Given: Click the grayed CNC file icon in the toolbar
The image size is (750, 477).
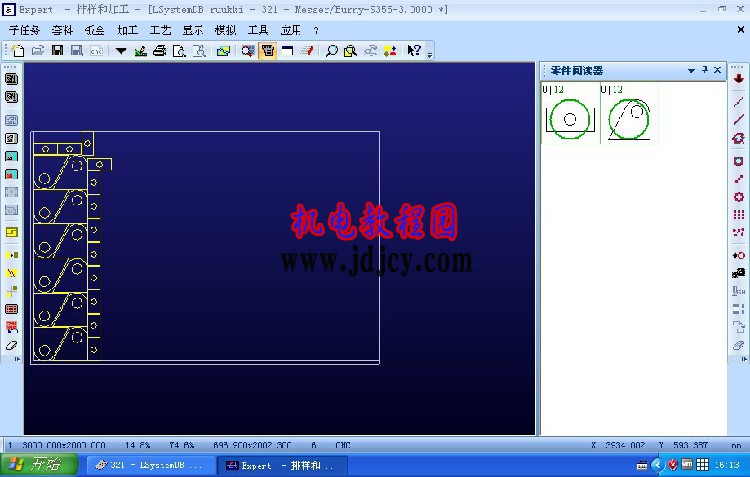Looking at the screenshot, I should [97, 51].
